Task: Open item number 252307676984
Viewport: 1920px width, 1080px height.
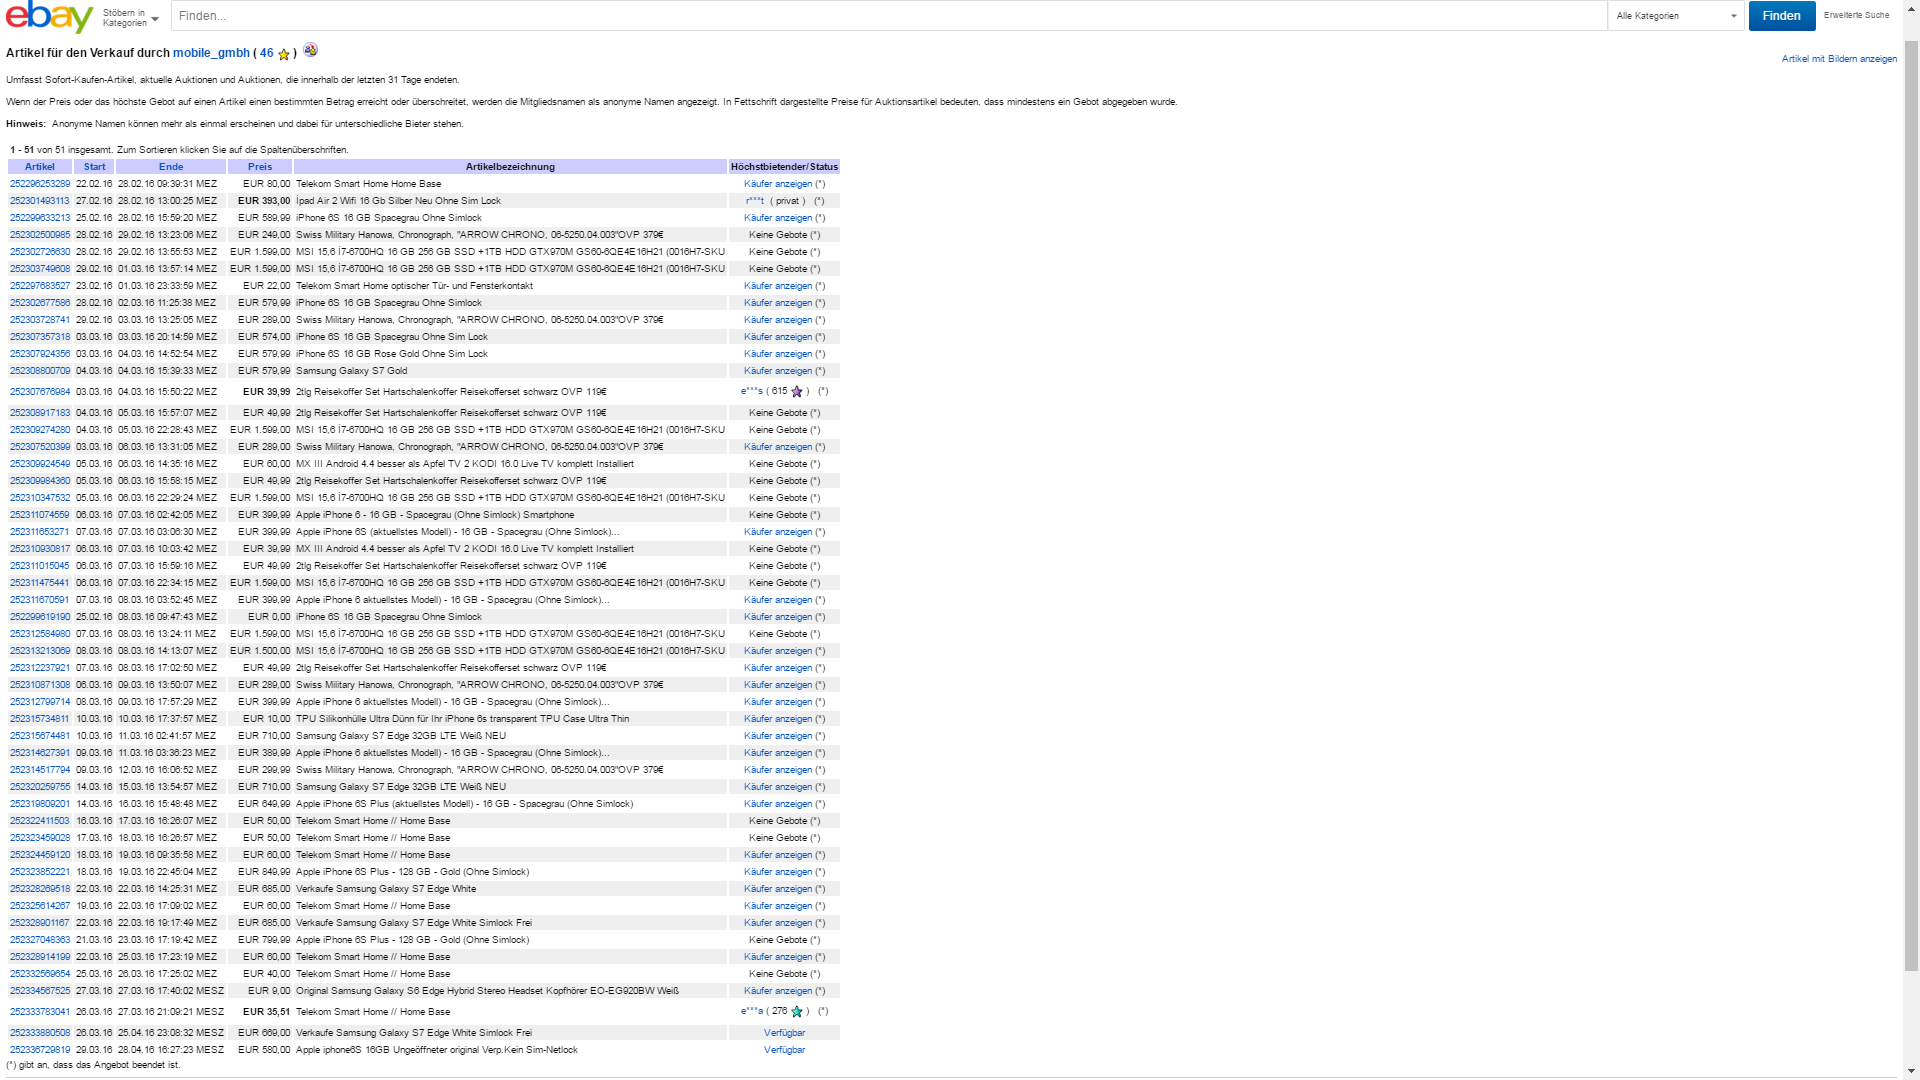Action: click(40, 392)
